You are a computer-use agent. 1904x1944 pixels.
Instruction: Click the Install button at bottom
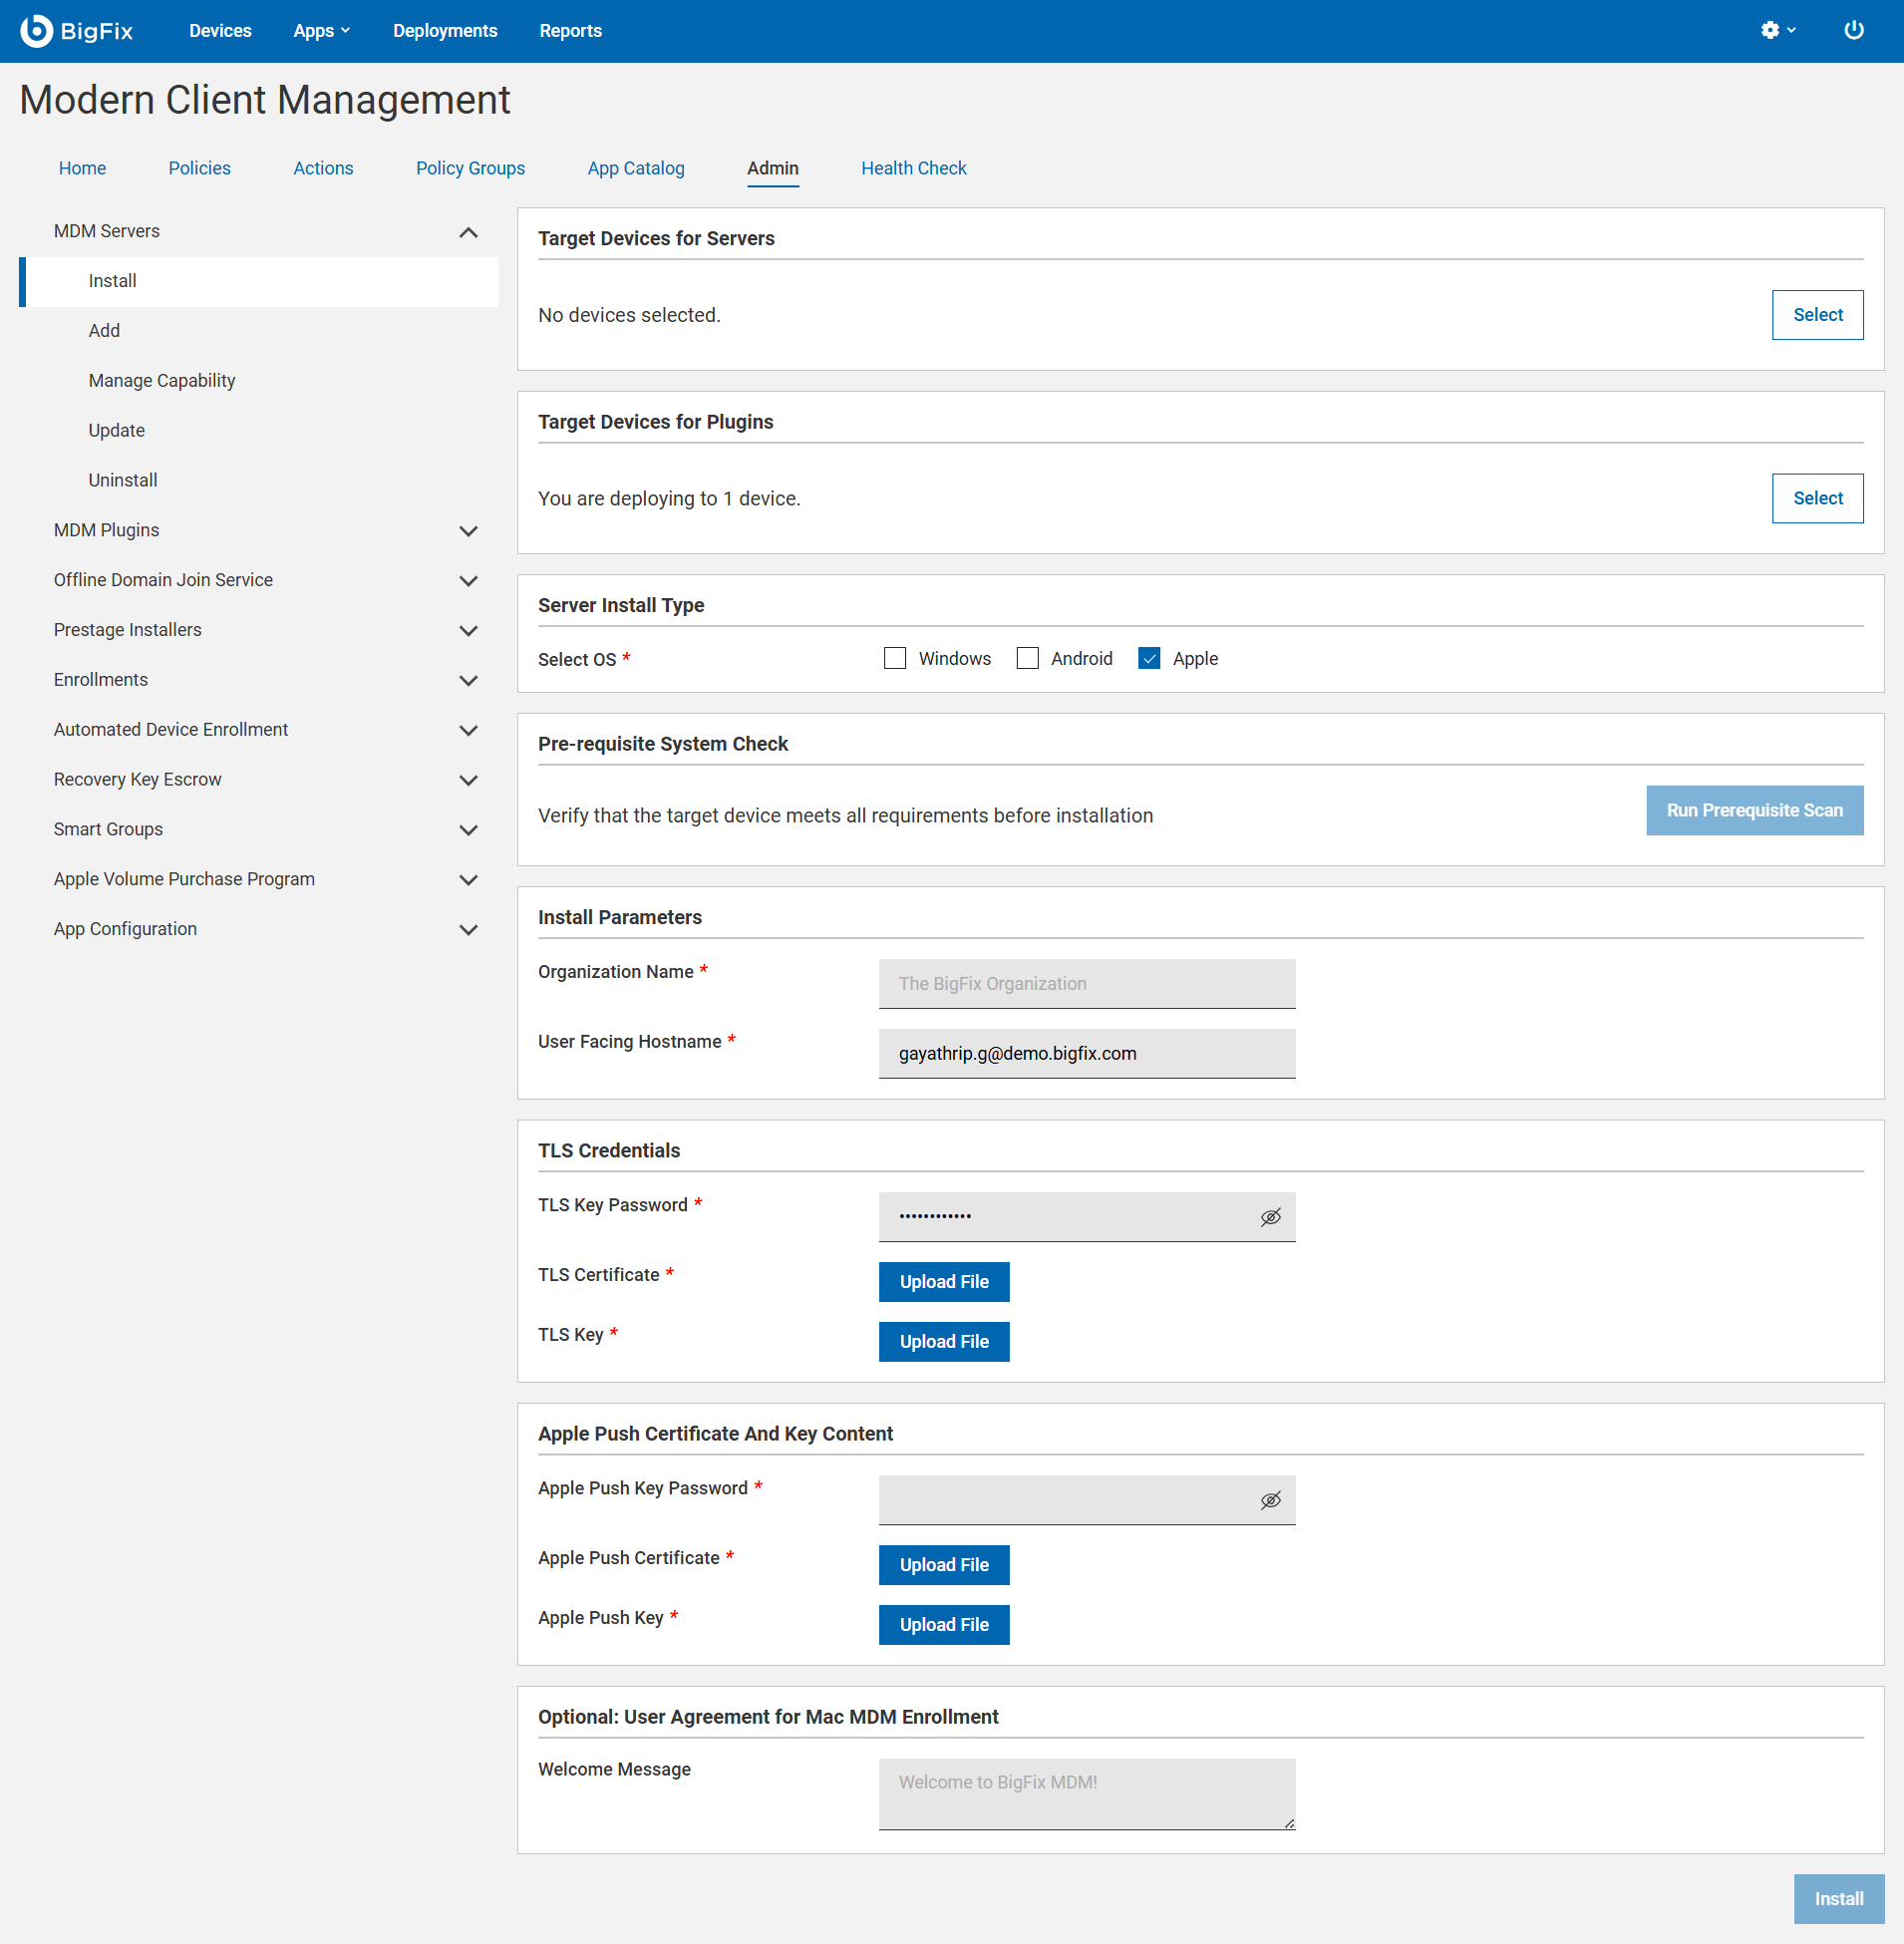point(1839,1898)
